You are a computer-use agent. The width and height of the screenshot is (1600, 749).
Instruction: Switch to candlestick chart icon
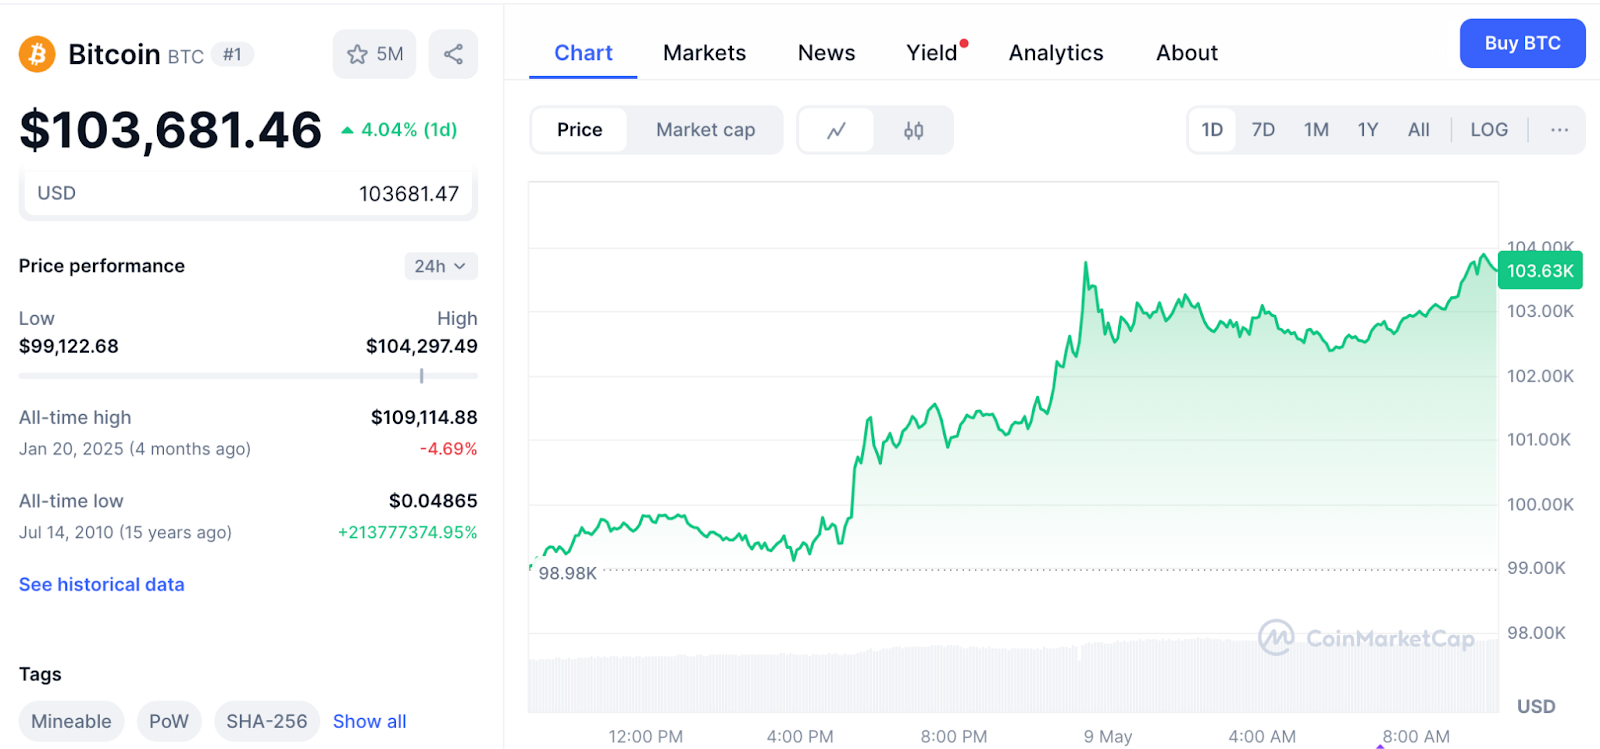click(913, 130)
